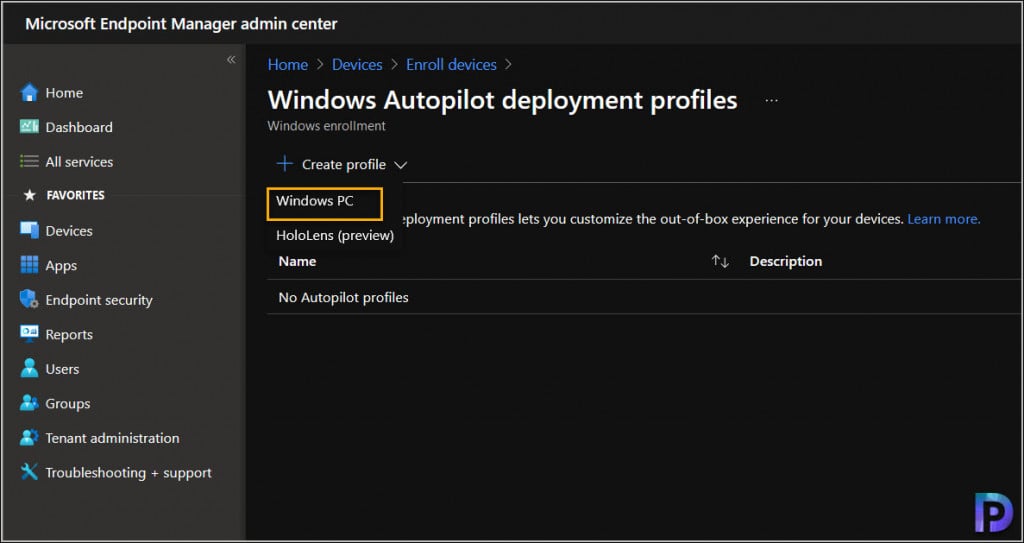Click the Create profile button label
This screenshot has width=1024, height=543.
coord(344,165)
